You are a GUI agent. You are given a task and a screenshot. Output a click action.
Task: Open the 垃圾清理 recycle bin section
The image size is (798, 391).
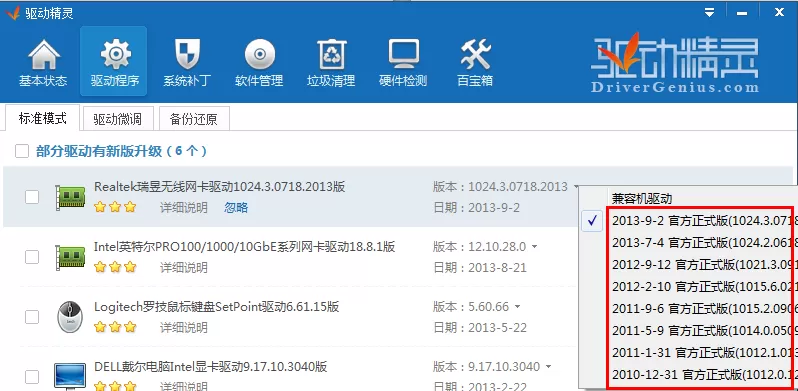point(331,62)
